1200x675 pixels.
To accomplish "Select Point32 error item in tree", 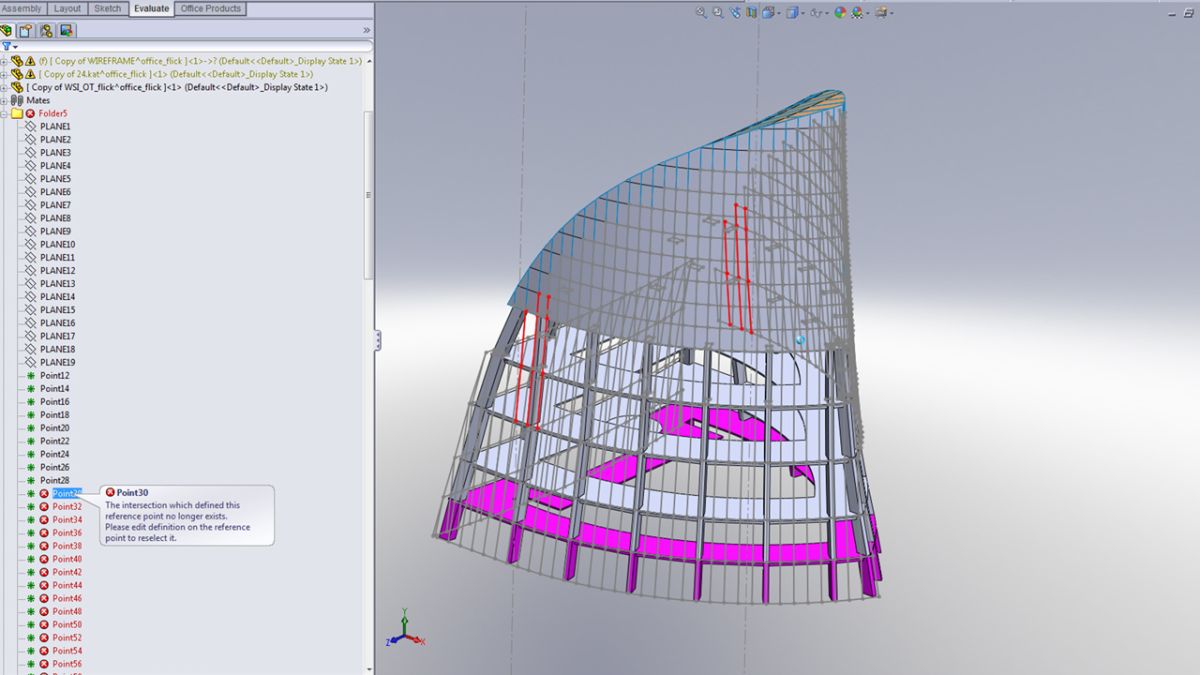I will 67,507.
